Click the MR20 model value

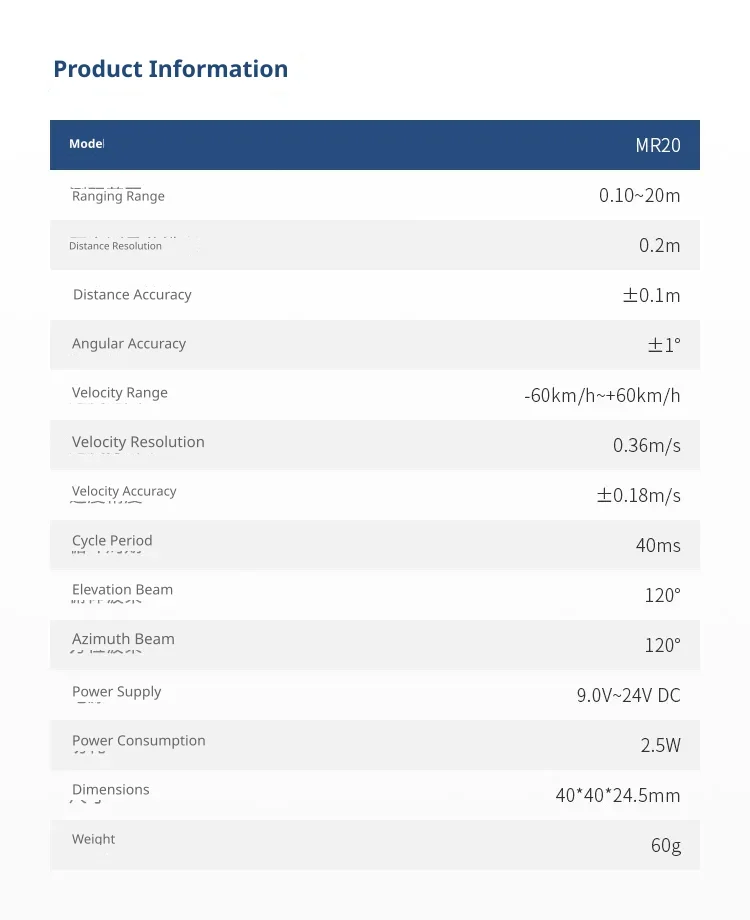point(658,145)
